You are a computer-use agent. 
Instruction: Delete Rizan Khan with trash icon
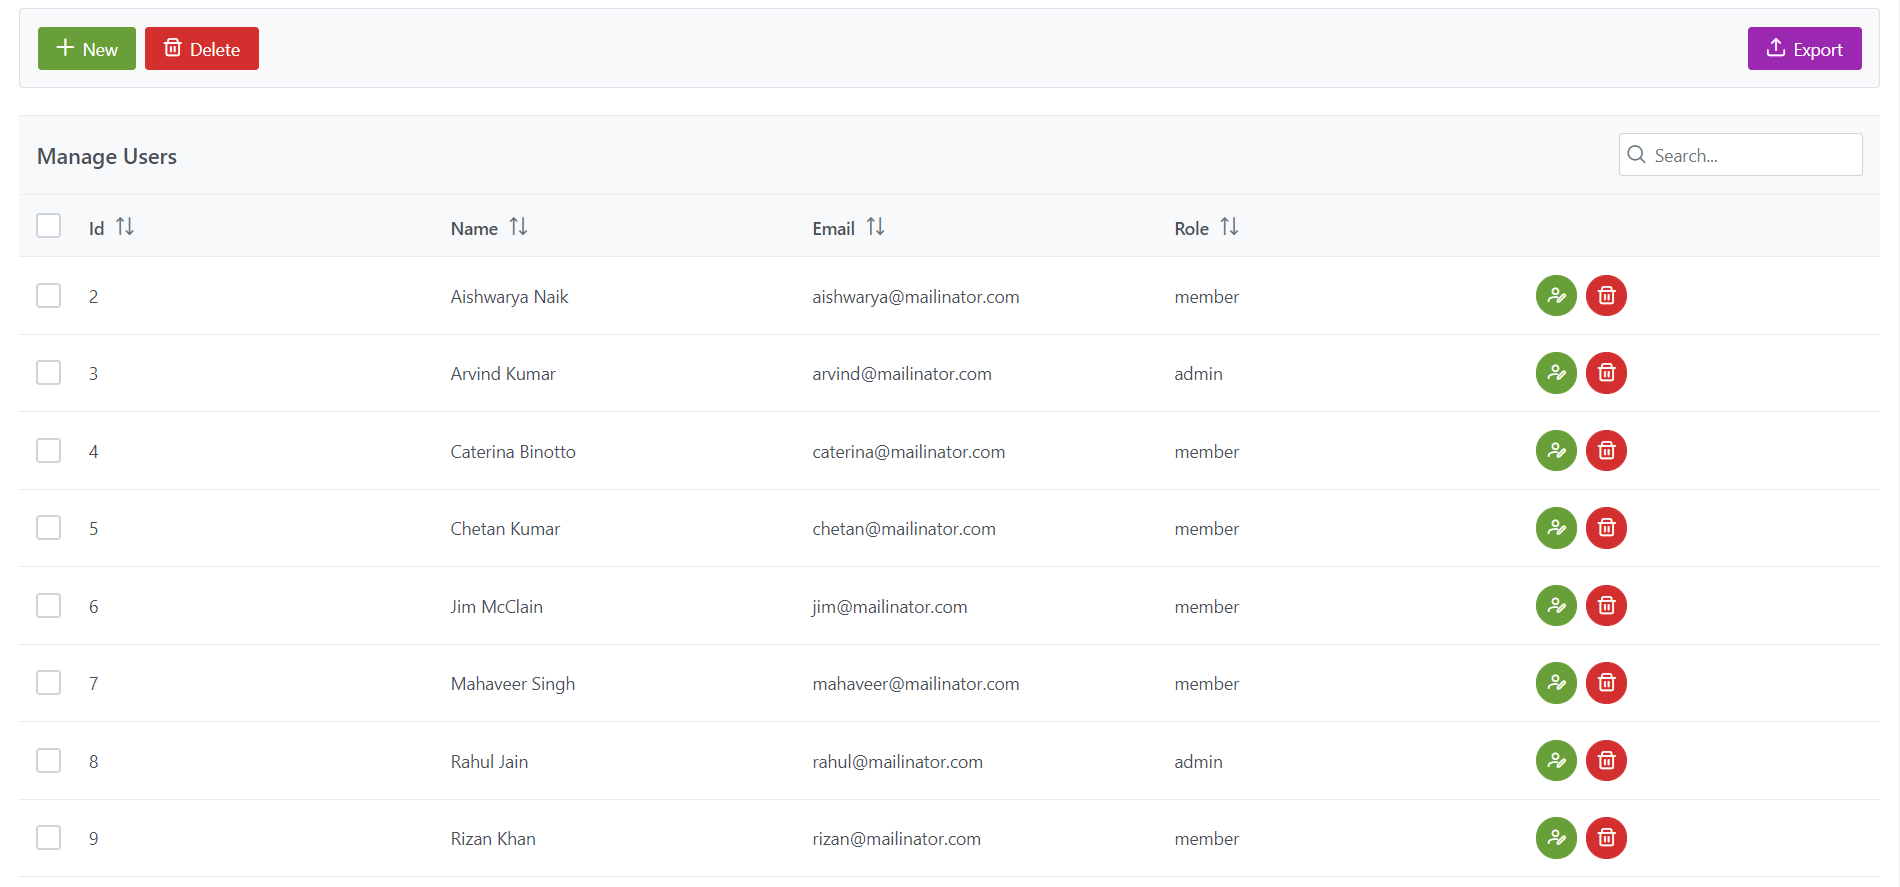tap(1606, 838)
